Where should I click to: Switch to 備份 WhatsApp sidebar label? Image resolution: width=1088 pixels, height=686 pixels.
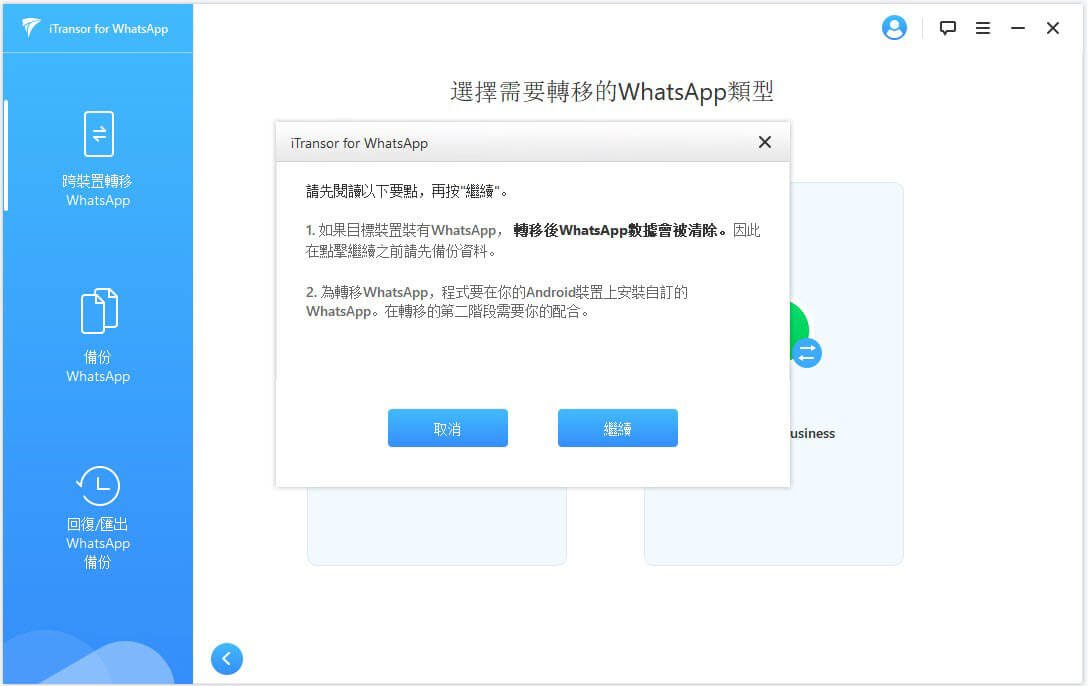(98, 366)
